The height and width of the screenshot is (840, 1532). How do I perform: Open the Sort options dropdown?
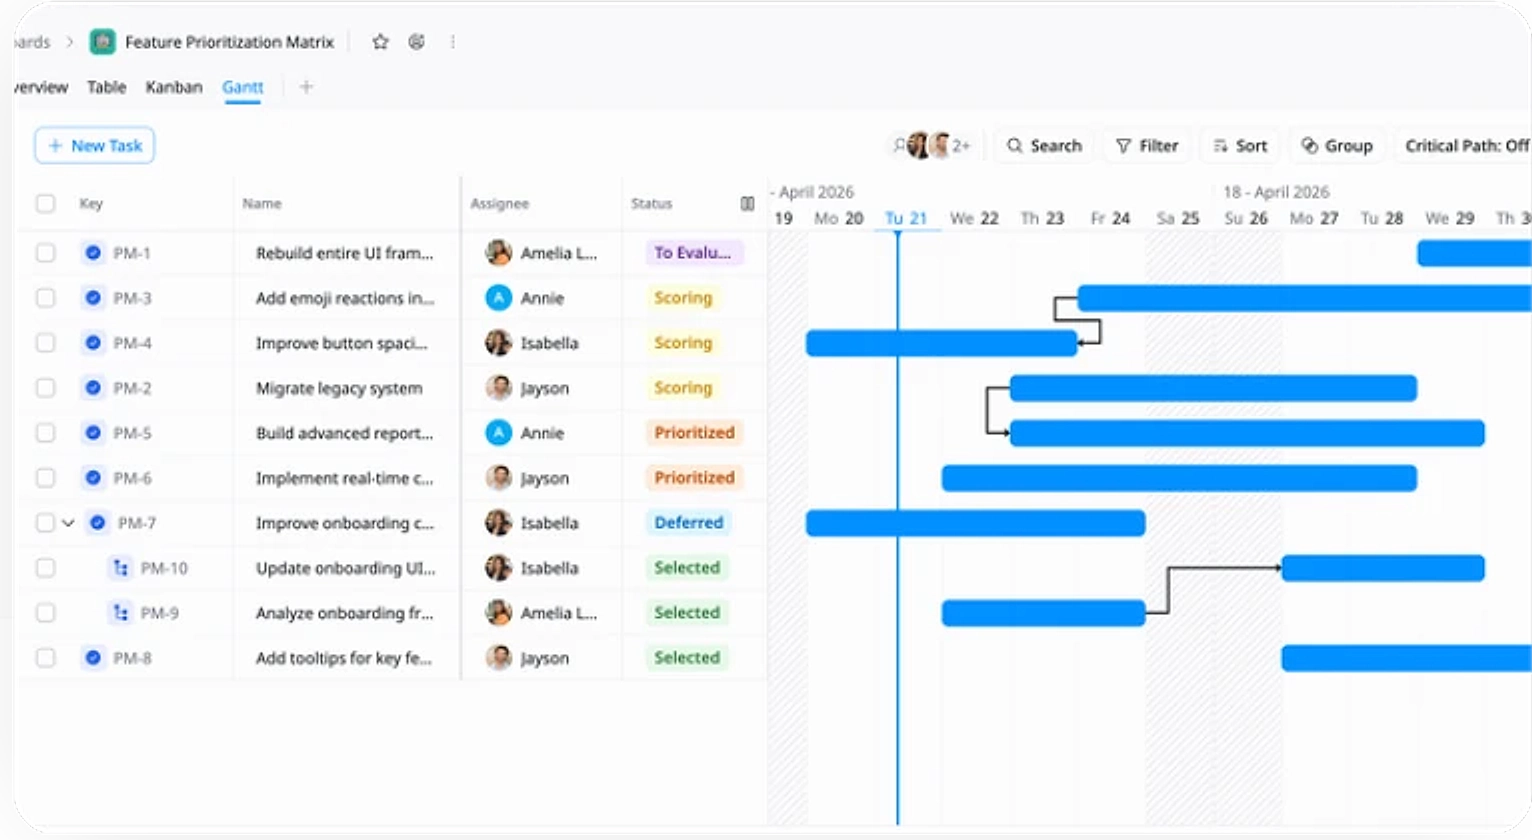point(1240,146)
